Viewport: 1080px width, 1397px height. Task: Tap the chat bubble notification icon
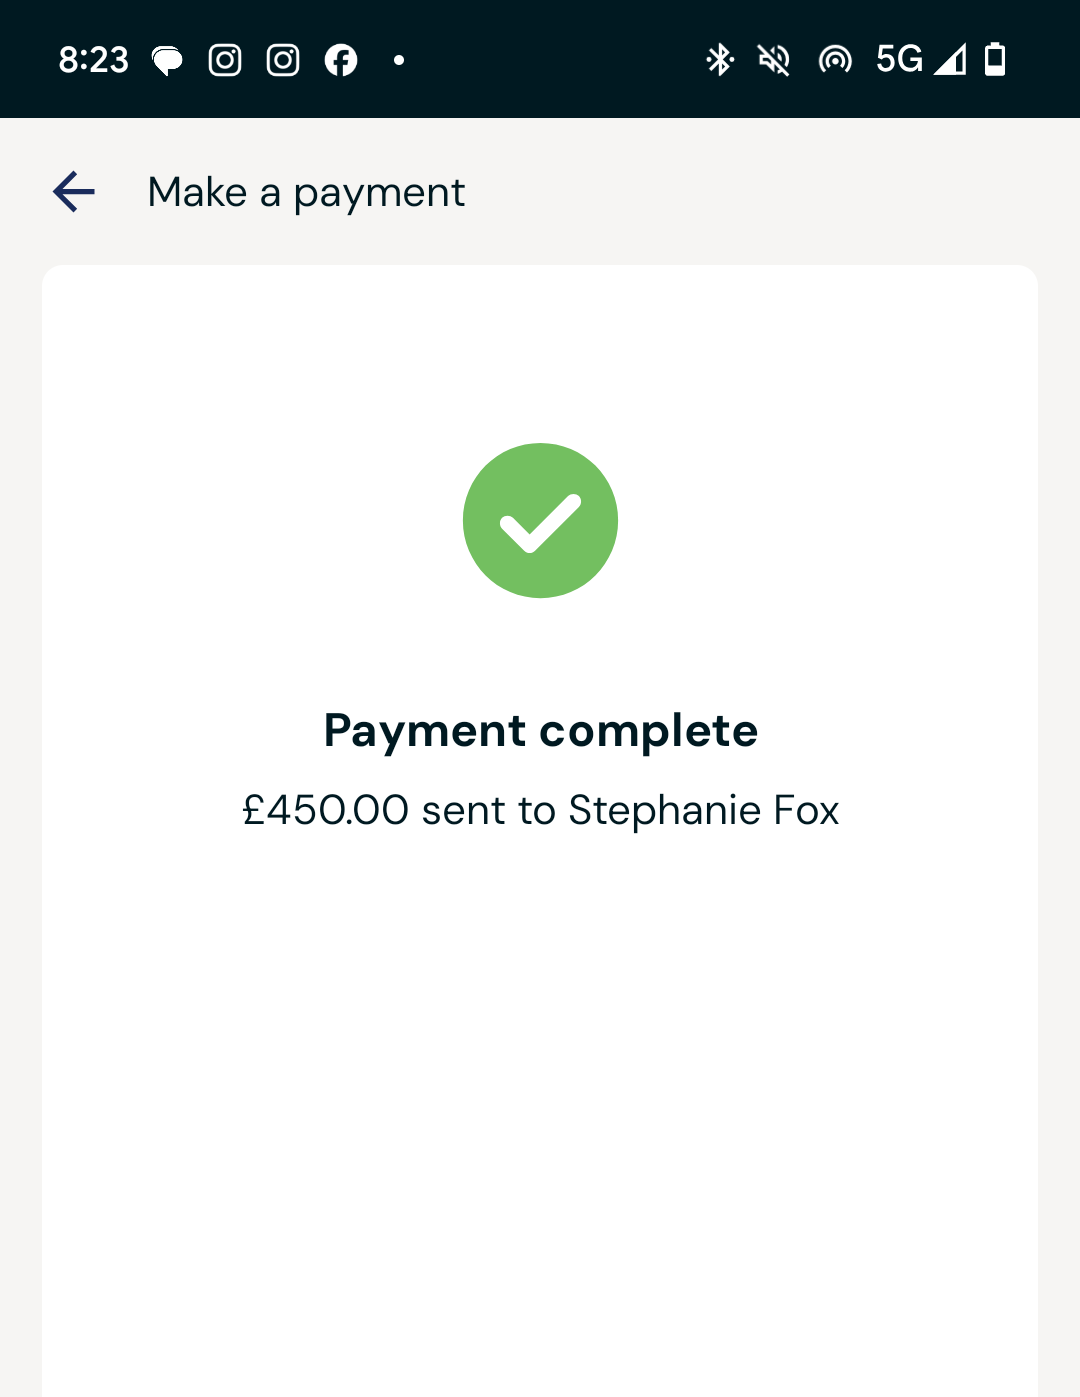coord(167,61)
